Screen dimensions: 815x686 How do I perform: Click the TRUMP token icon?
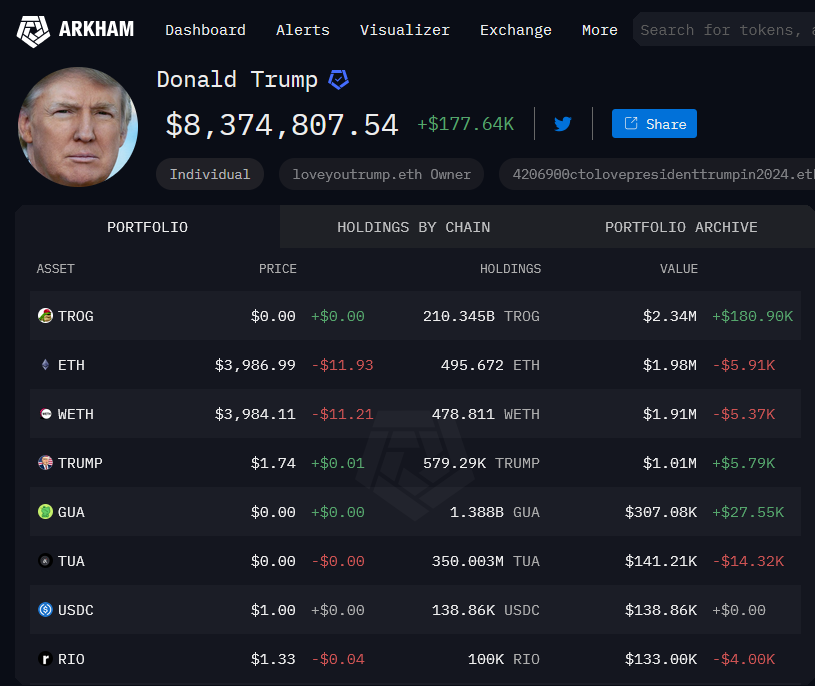45,463
